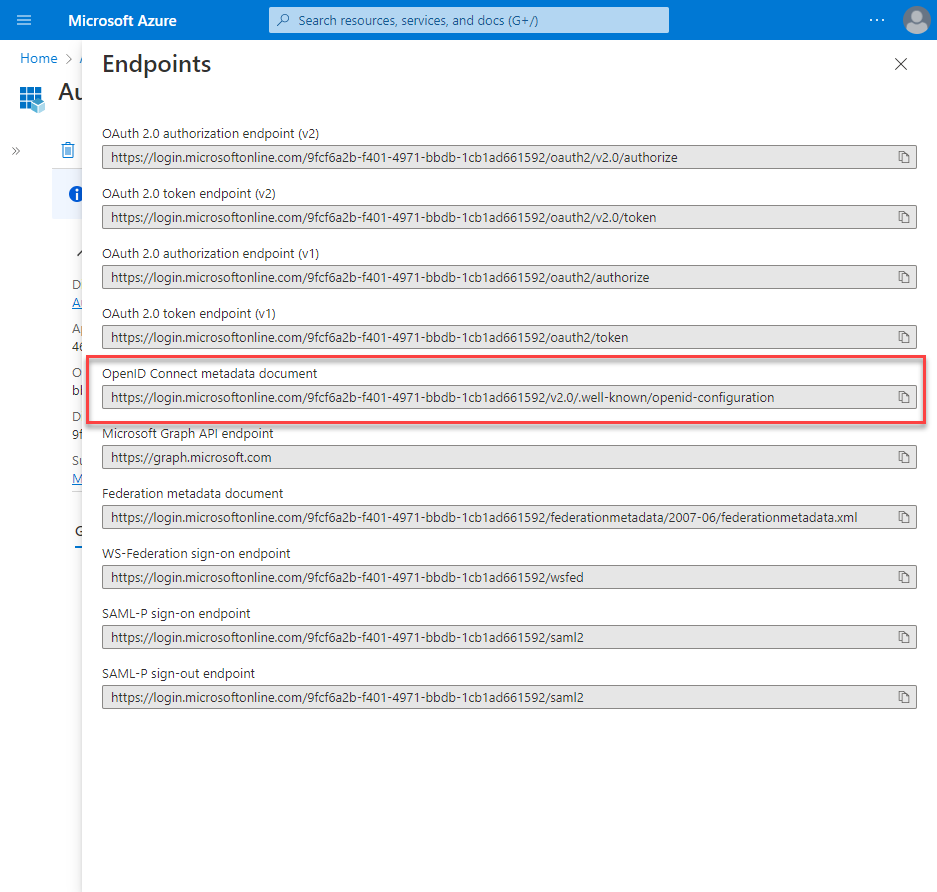Screen dimensions: 937x892
Task: Select the SAML-P sign-on saml2 URL field
Action: [x=509, y=637]
